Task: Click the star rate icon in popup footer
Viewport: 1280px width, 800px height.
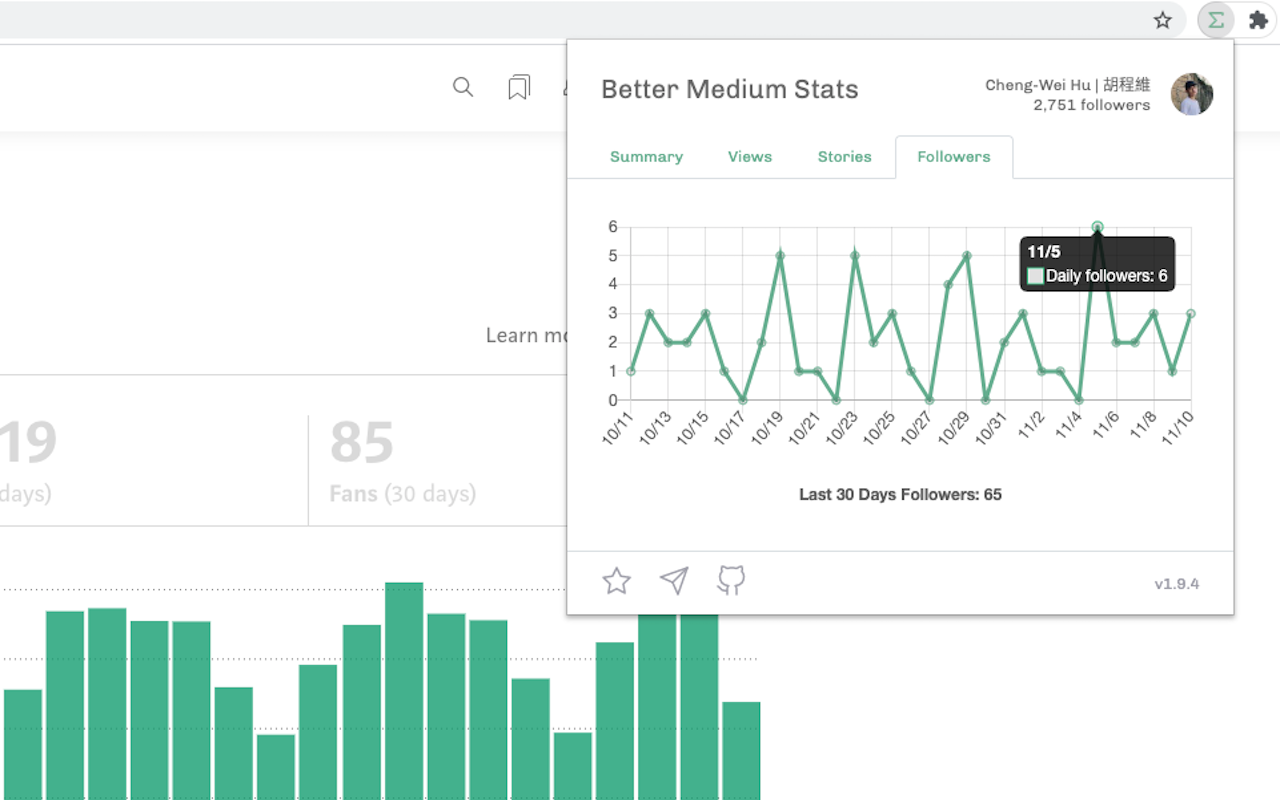Action: pyautogui.click(x=617, y=581)
